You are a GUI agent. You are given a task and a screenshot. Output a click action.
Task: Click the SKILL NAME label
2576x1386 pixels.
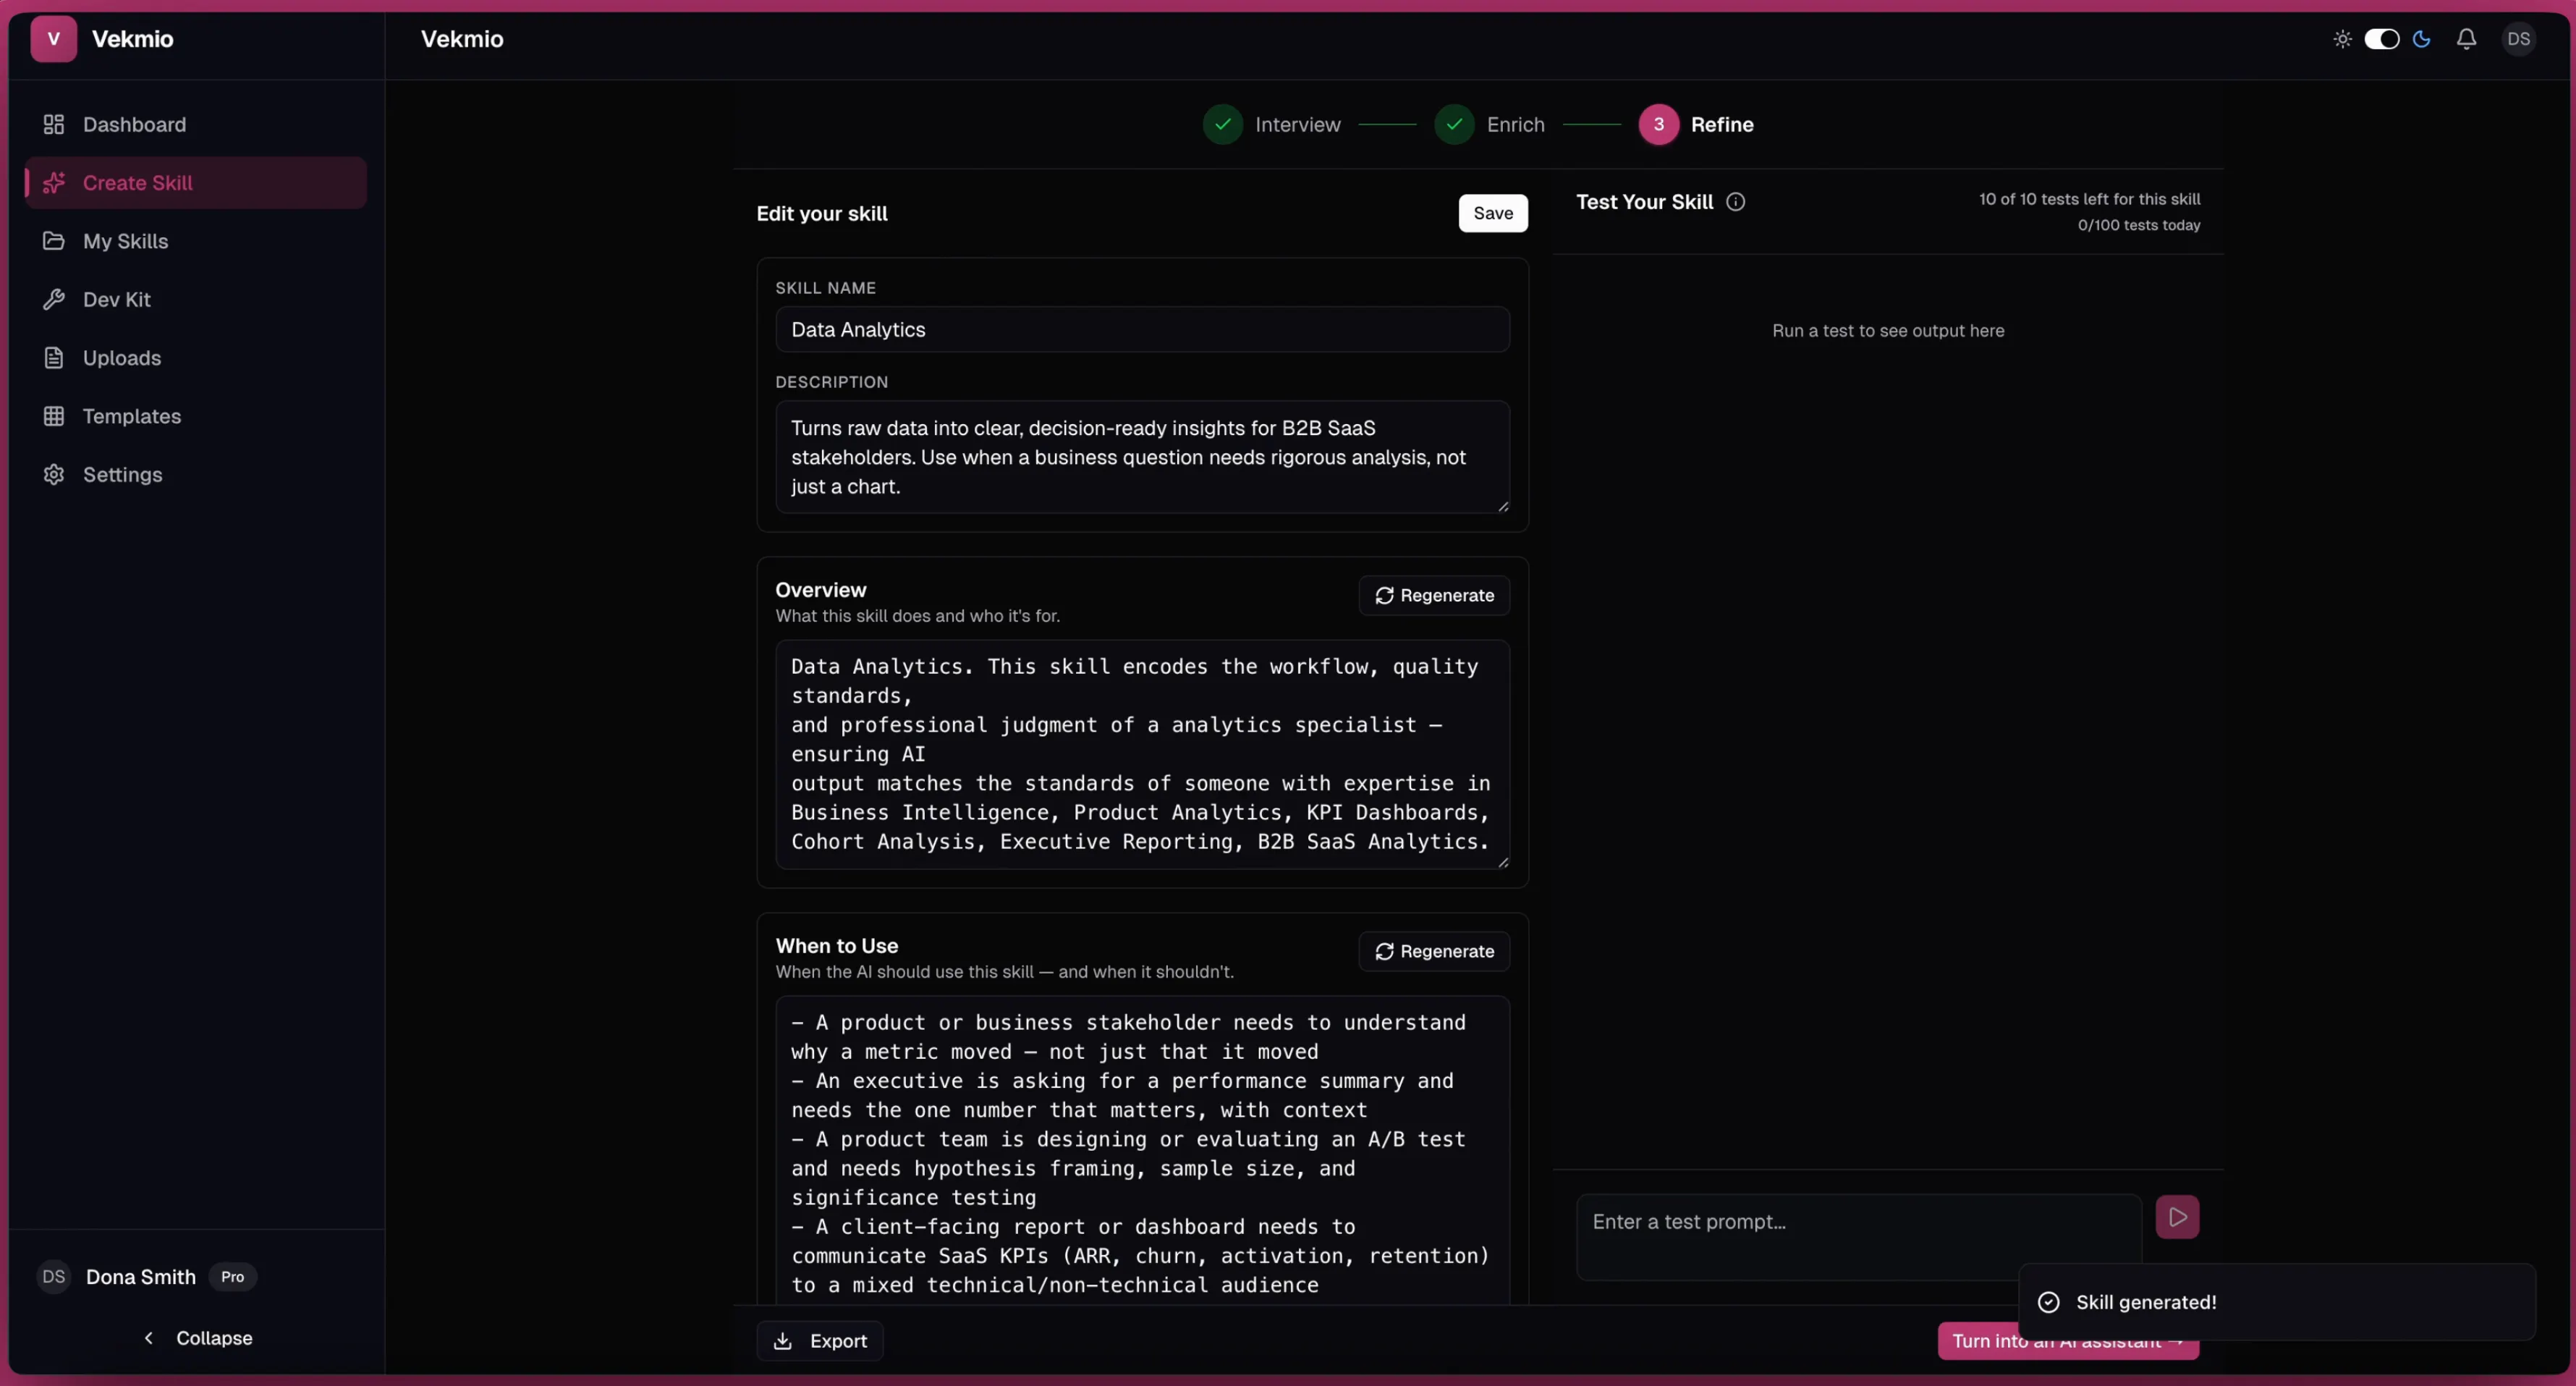point(826,288)
